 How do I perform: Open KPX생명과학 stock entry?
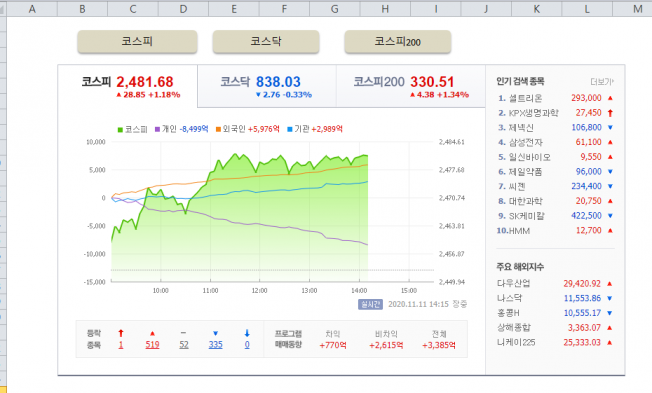(x=534, y=113)
